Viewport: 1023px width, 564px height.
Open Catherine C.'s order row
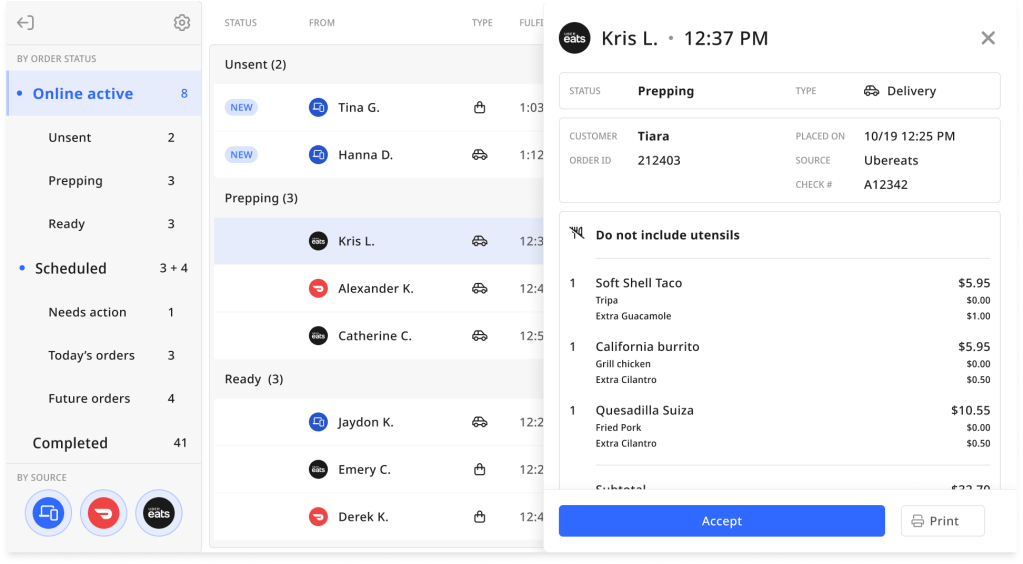click(x=375, y=337)
